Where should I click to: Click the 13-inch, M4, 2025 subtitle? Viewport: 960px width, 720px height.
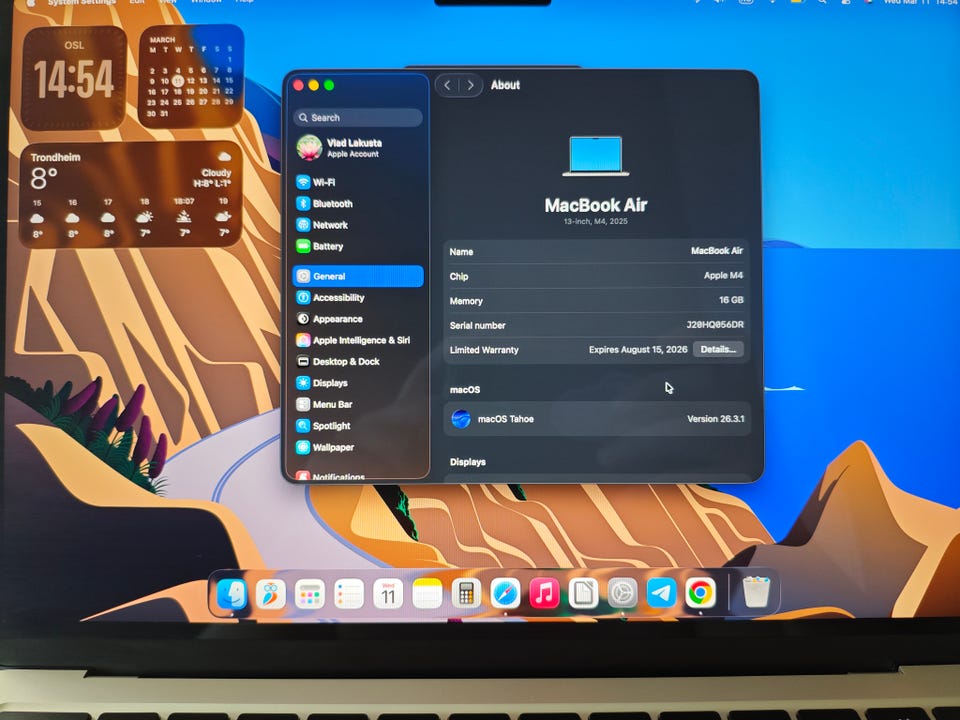click(x=596, y=222)
